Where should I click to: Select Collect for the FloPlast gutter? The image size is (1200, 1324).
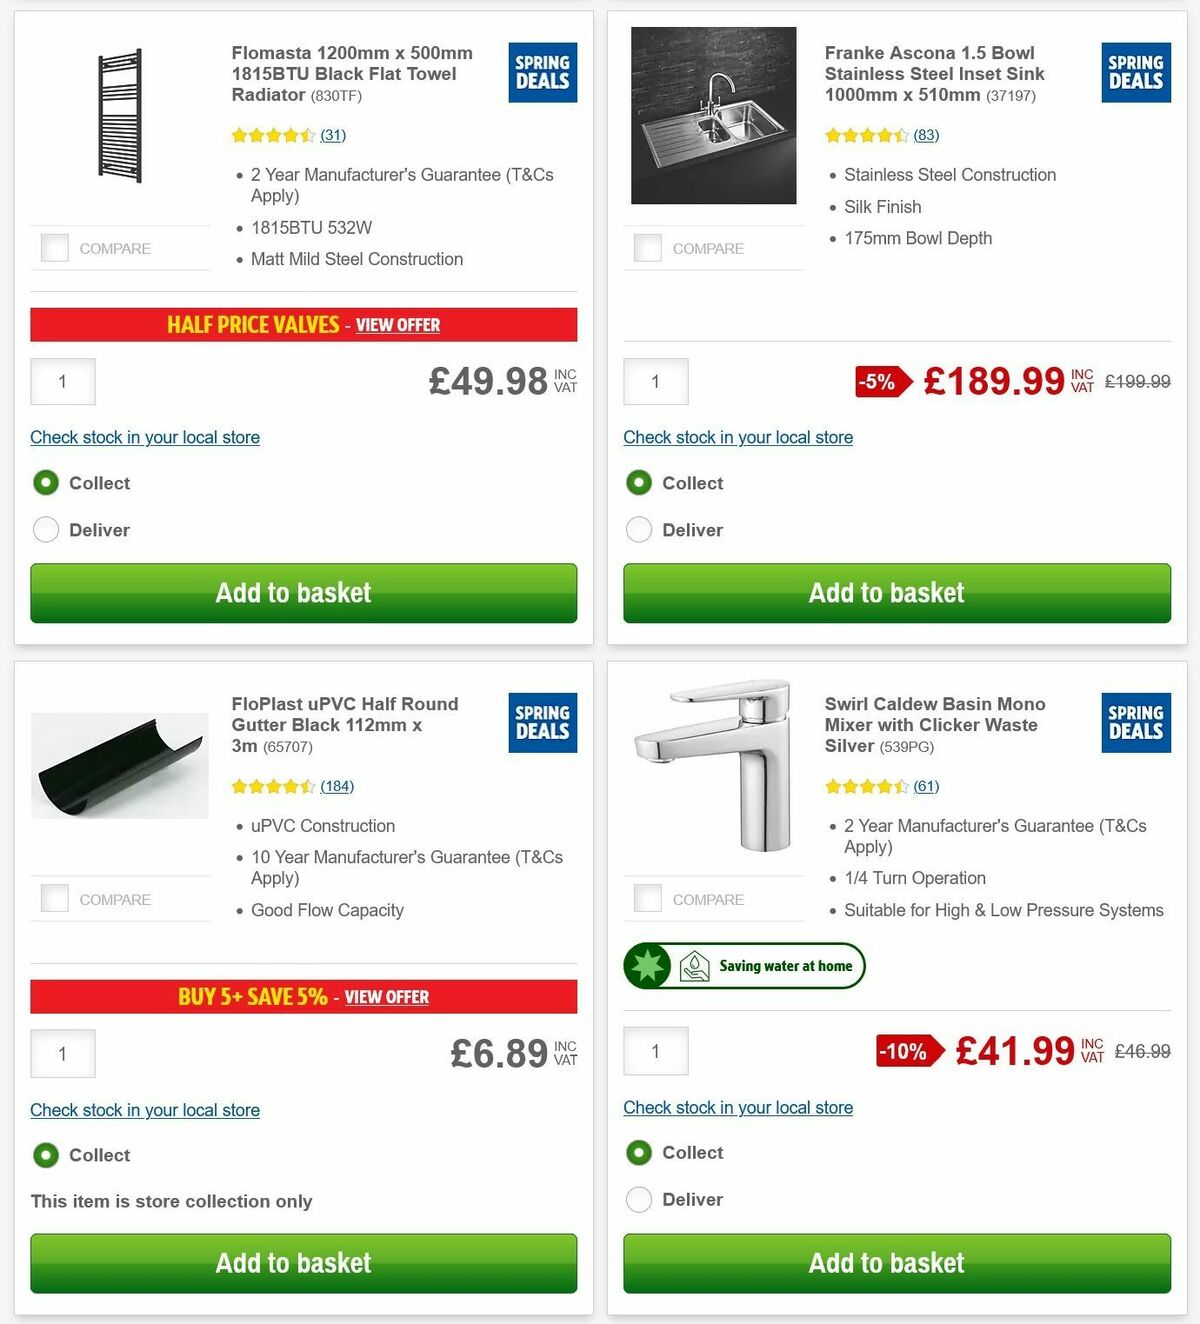pos(46,1155)
